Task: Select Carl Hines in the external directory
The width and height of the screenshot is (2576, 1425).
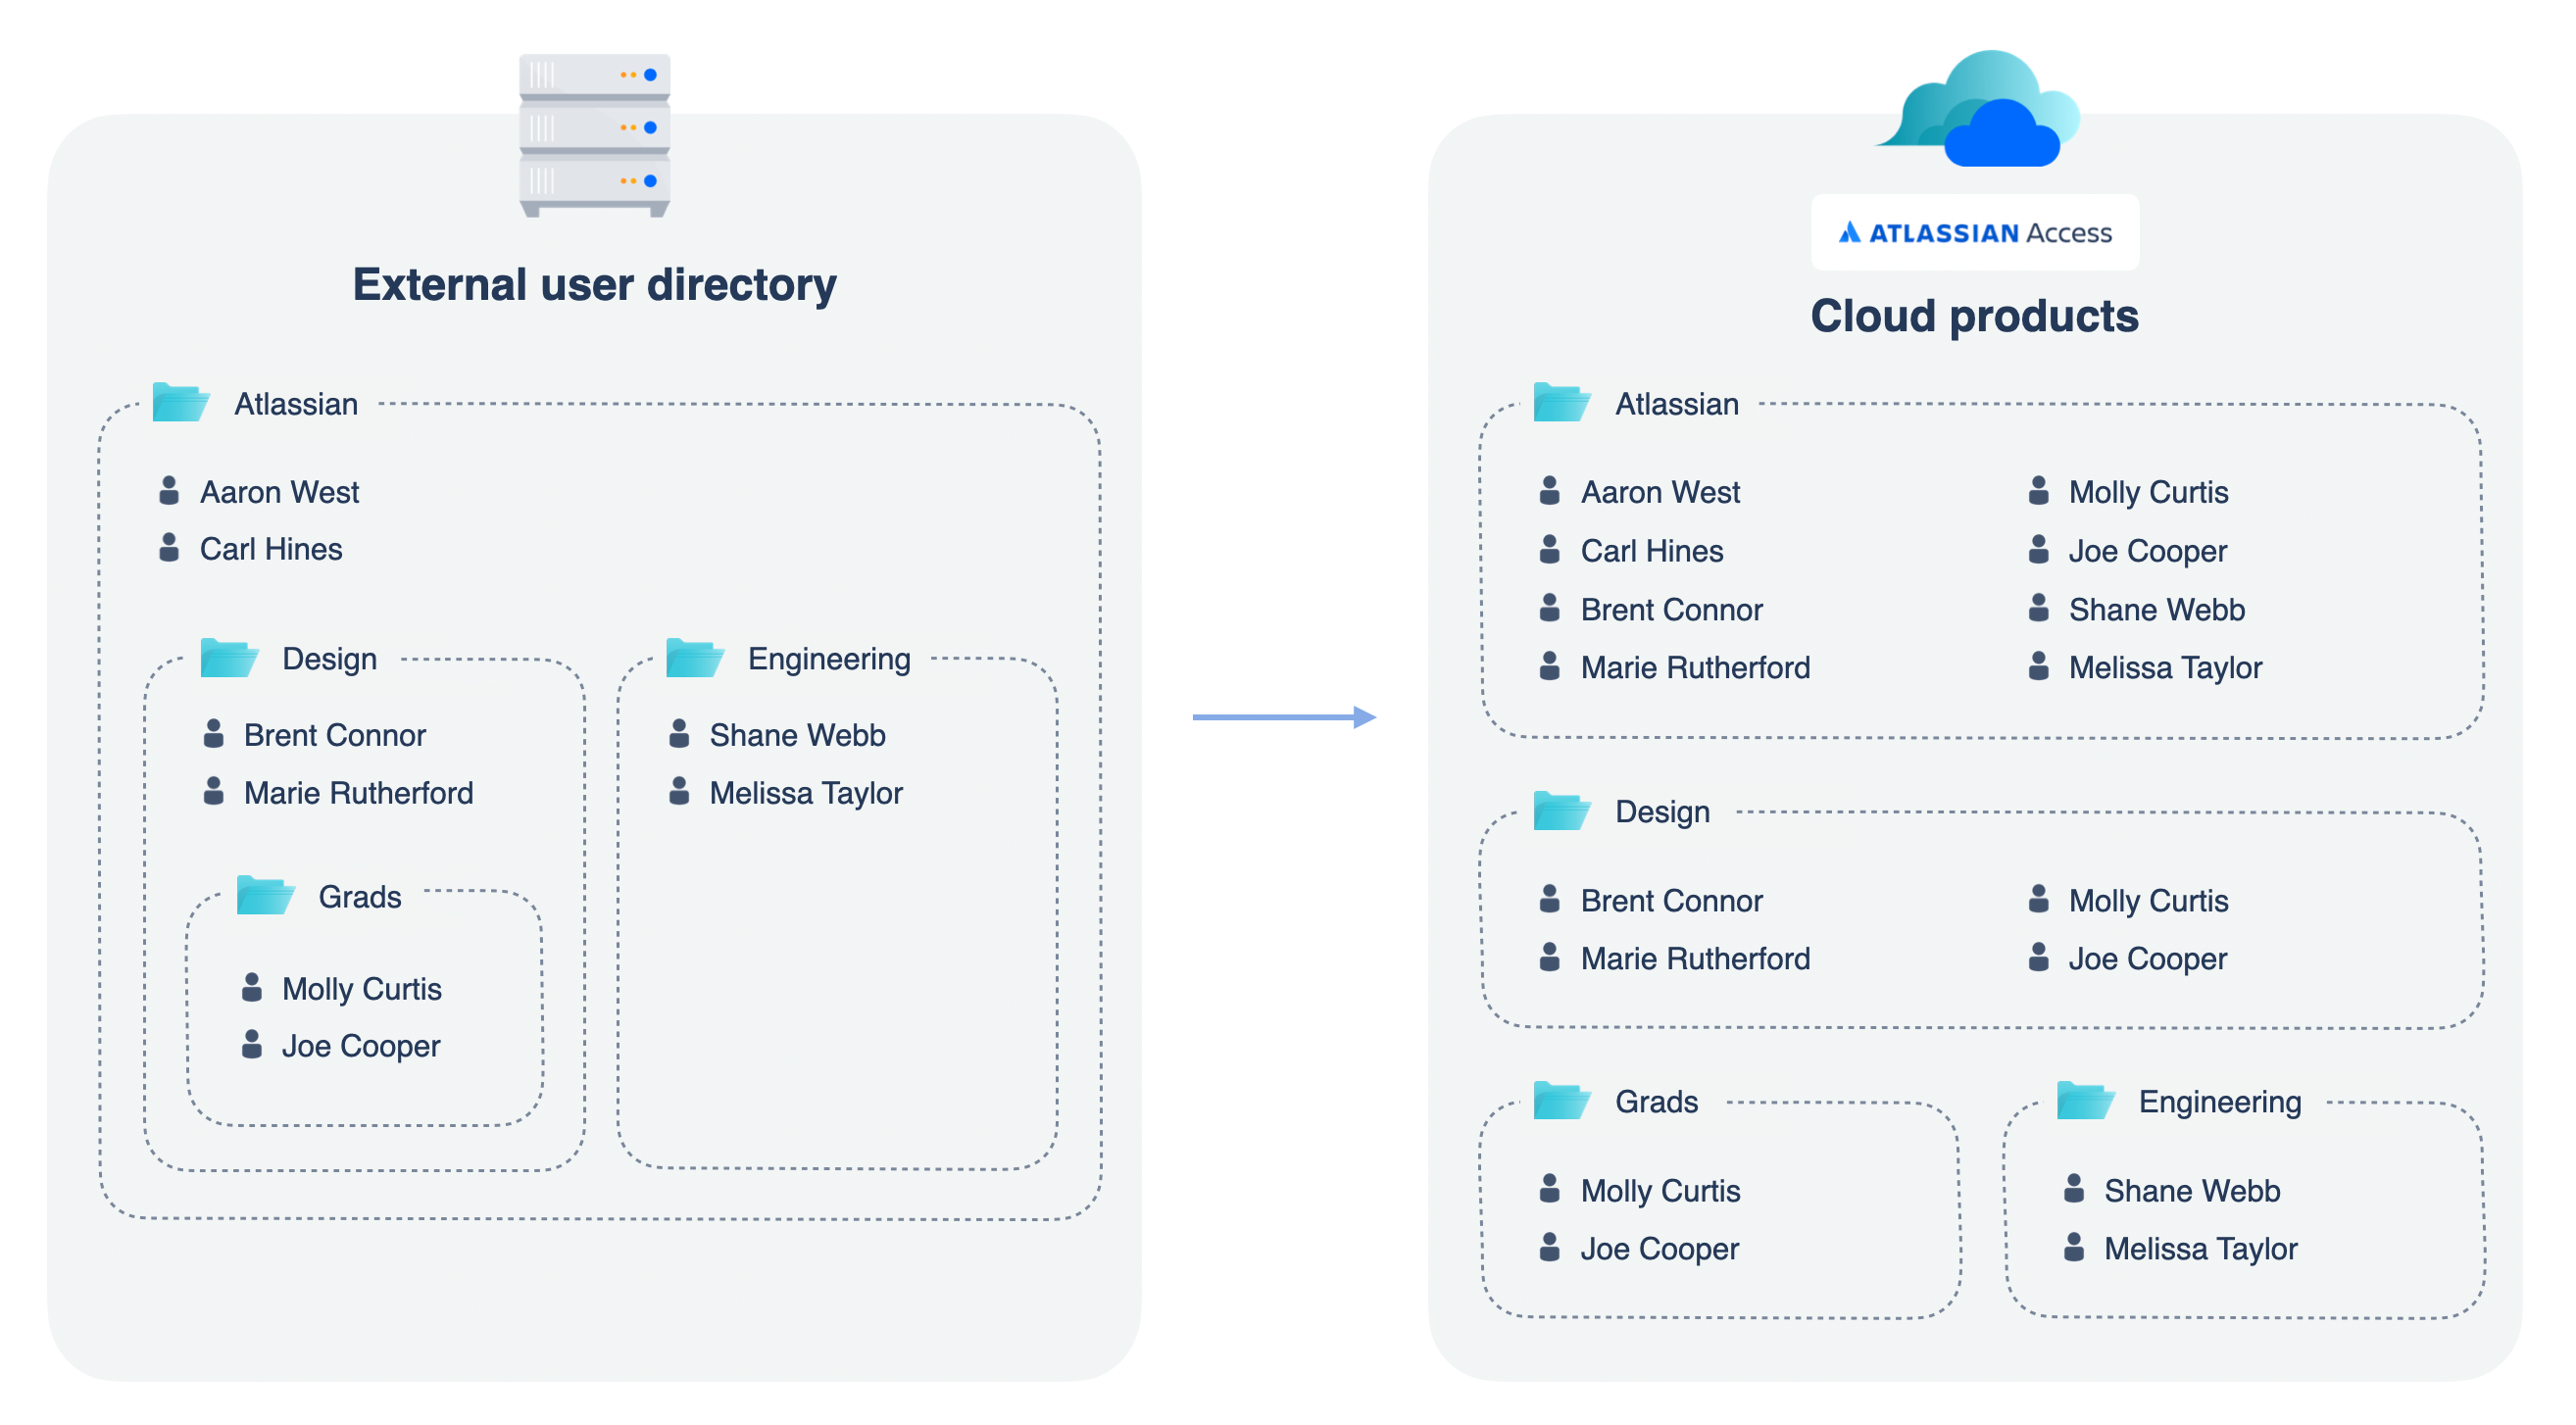Action: [x=272, y=549]
